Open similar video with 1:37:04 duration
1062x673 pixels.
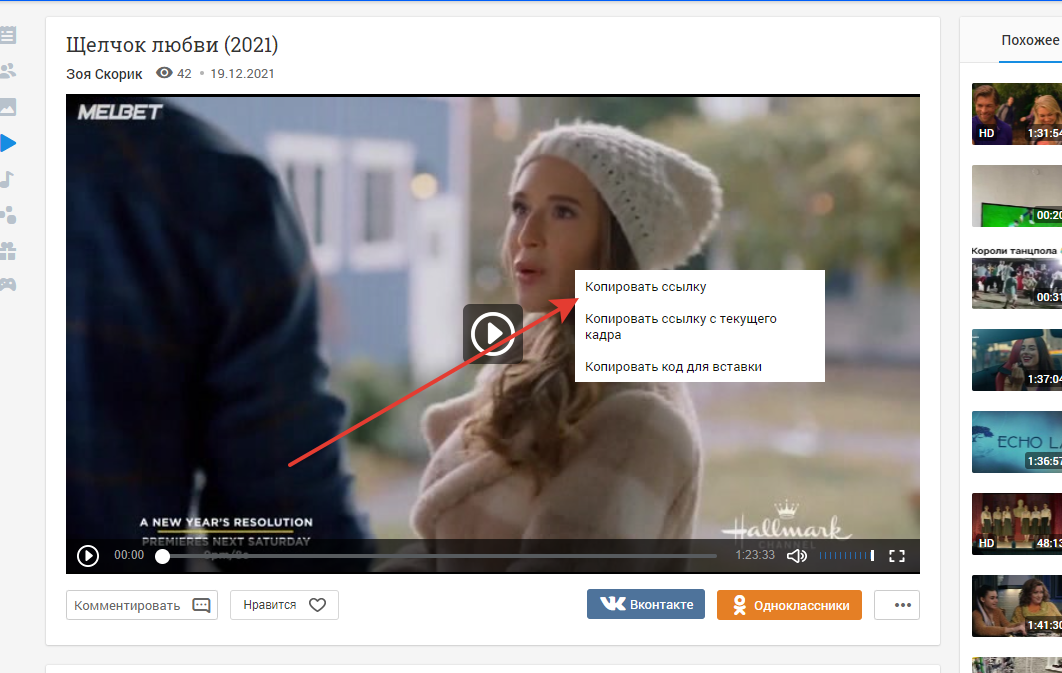(x=1017, y=360)
